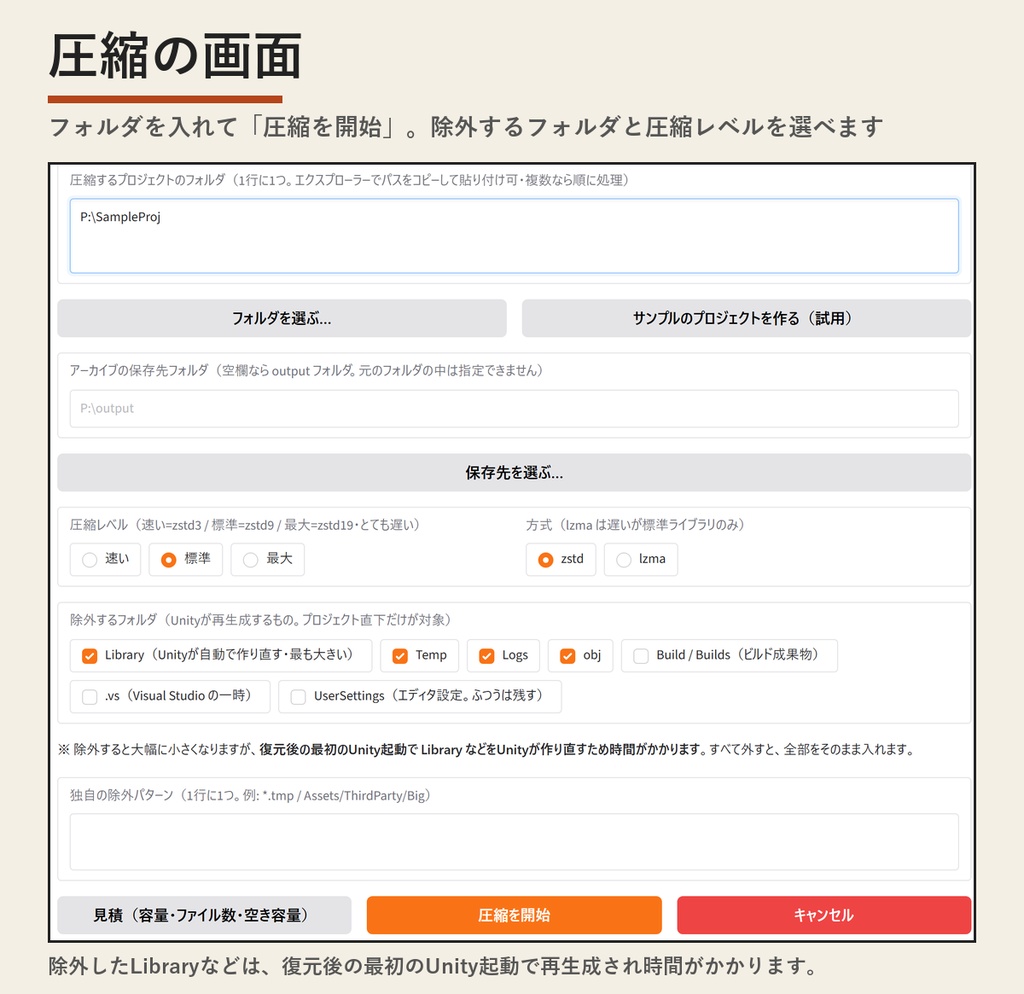Screen dimensions: 1024x994
Task: Click the red キャンセル button
Action: [824, 915]
